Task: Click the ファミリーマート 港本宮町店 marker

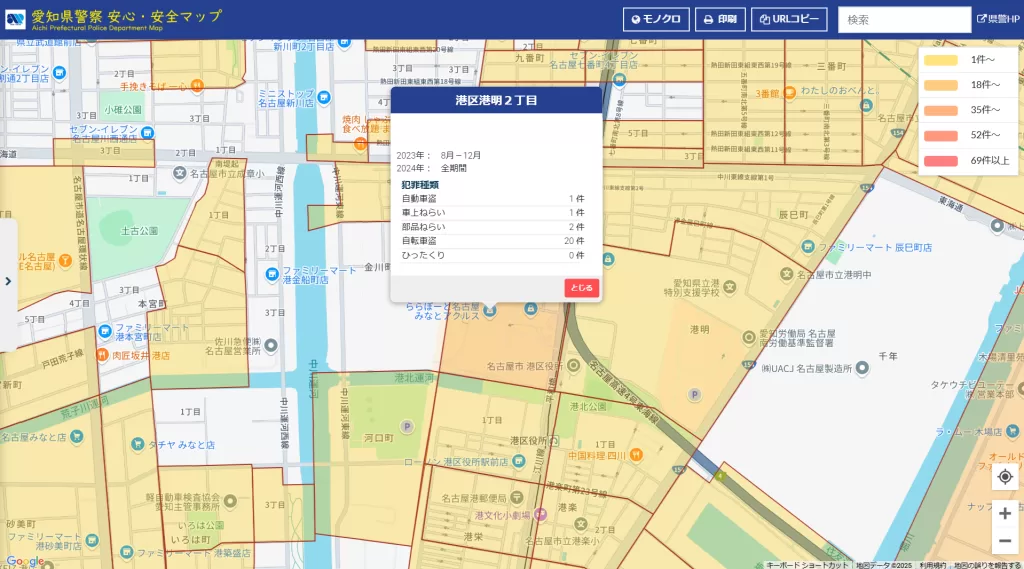Action: [105, 331]
